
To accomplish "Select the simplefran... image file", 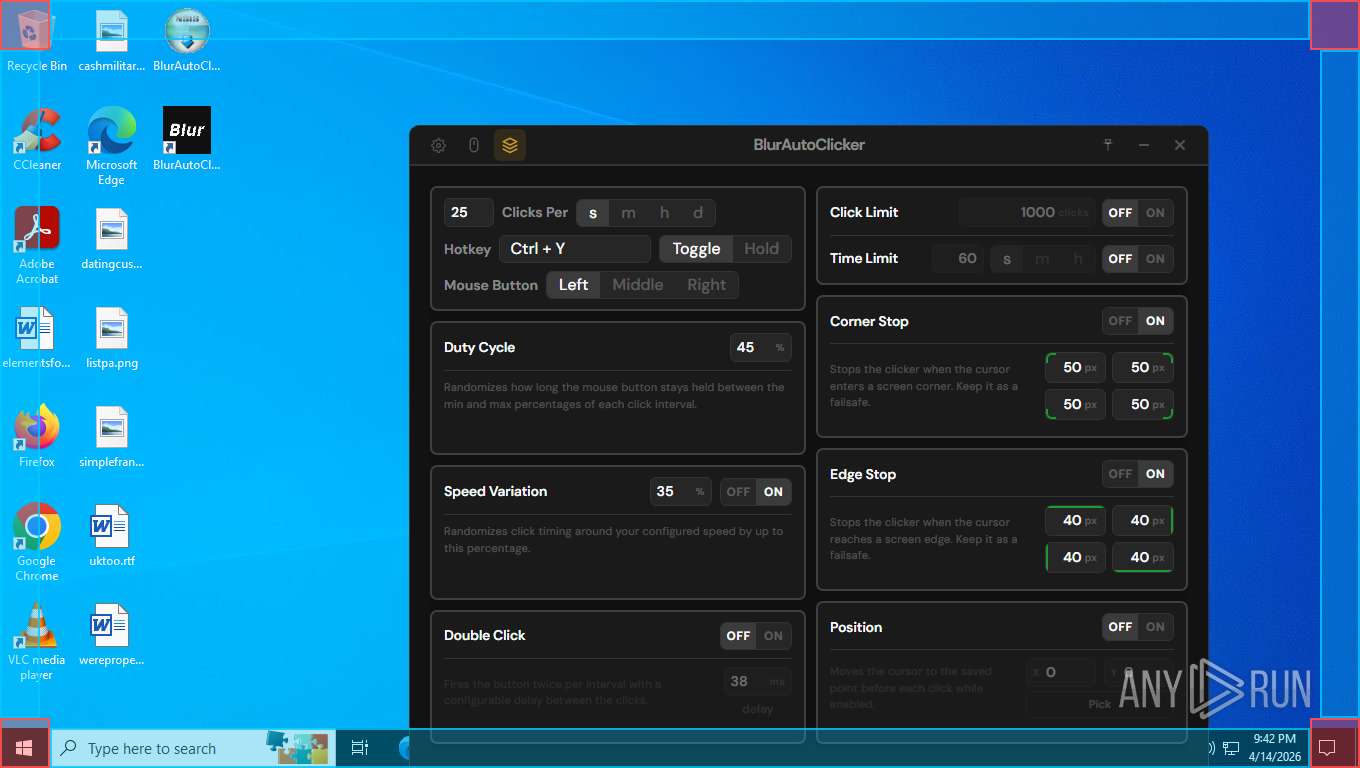I will tap(112, 436).
